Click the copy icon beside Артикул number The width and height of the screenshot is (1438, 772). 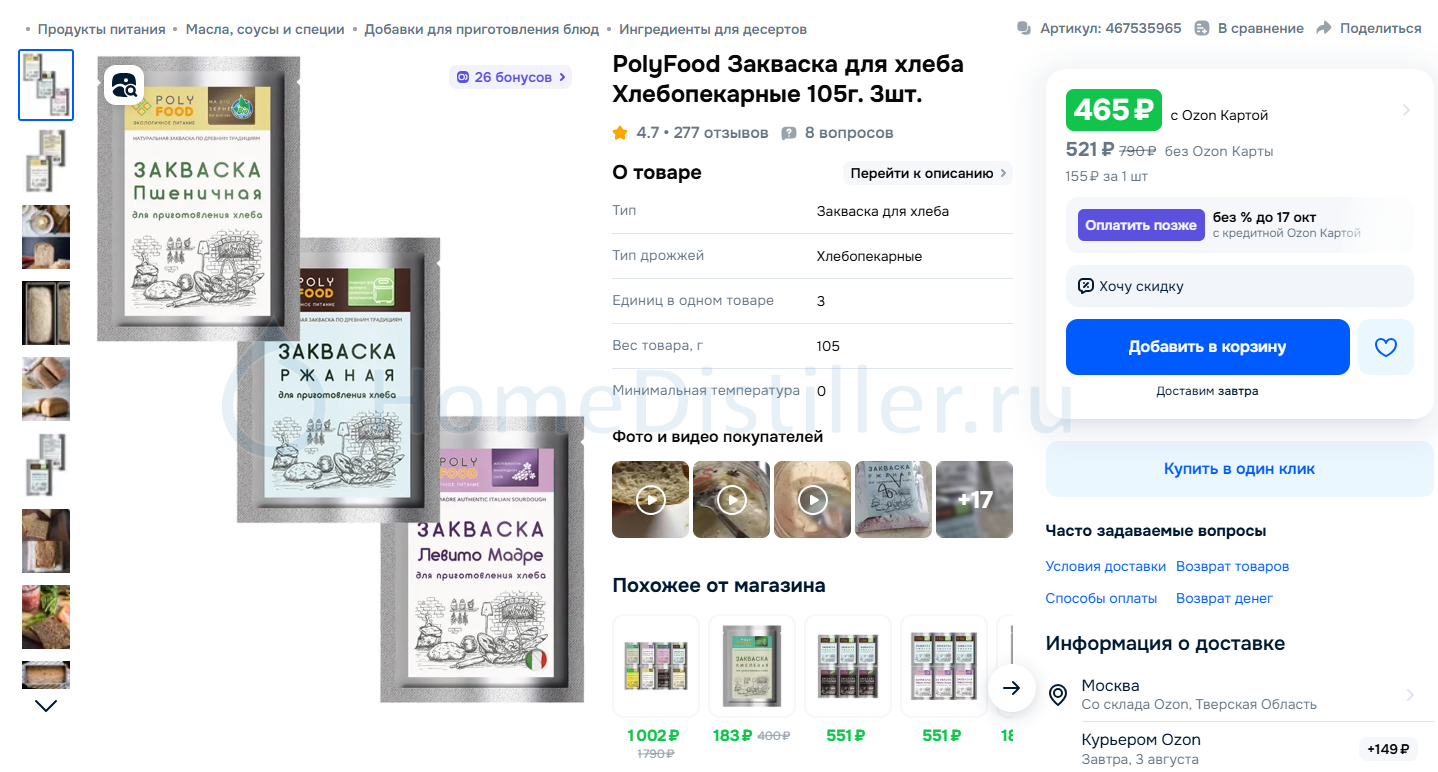(1024, 28)
